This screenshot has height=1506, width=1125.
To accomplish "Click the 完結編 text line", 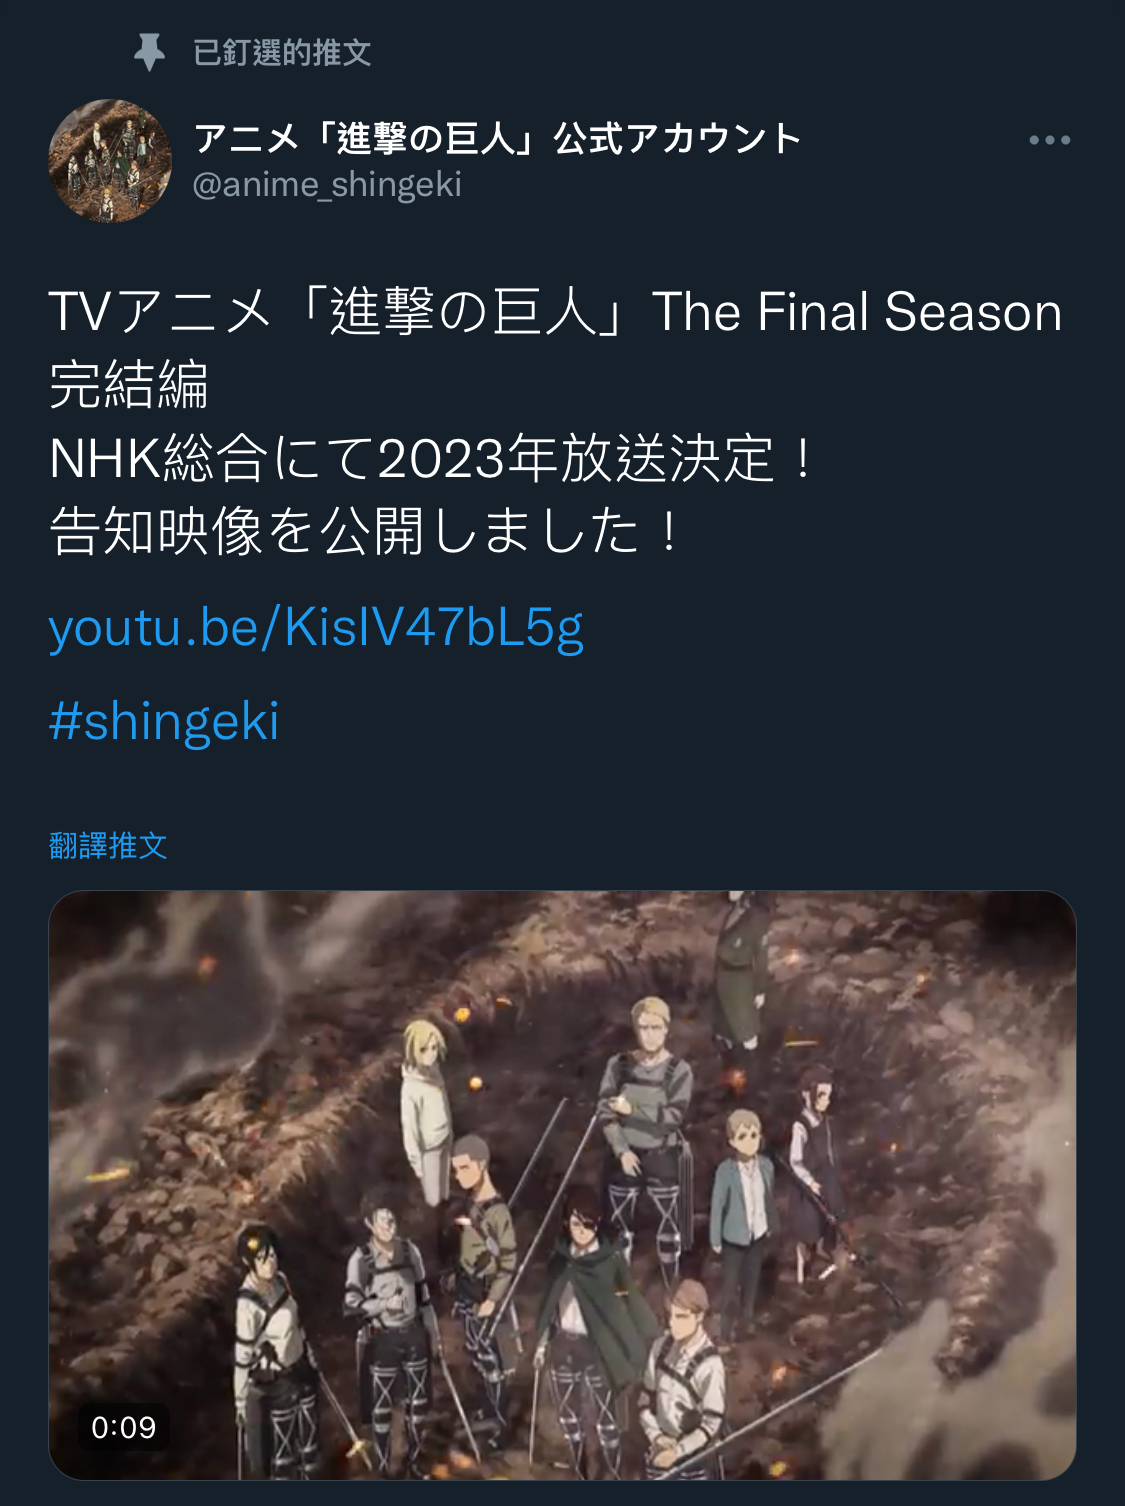I will pos(128,385).
